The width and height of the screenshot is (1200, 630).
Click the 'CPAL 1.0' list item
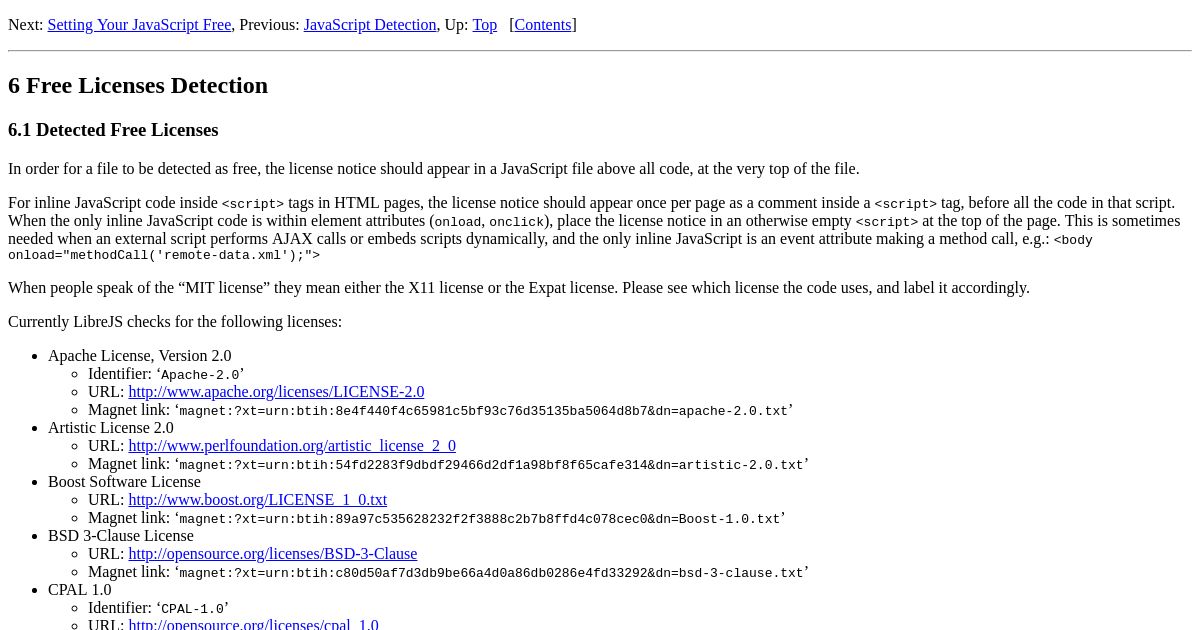[80, 590]
